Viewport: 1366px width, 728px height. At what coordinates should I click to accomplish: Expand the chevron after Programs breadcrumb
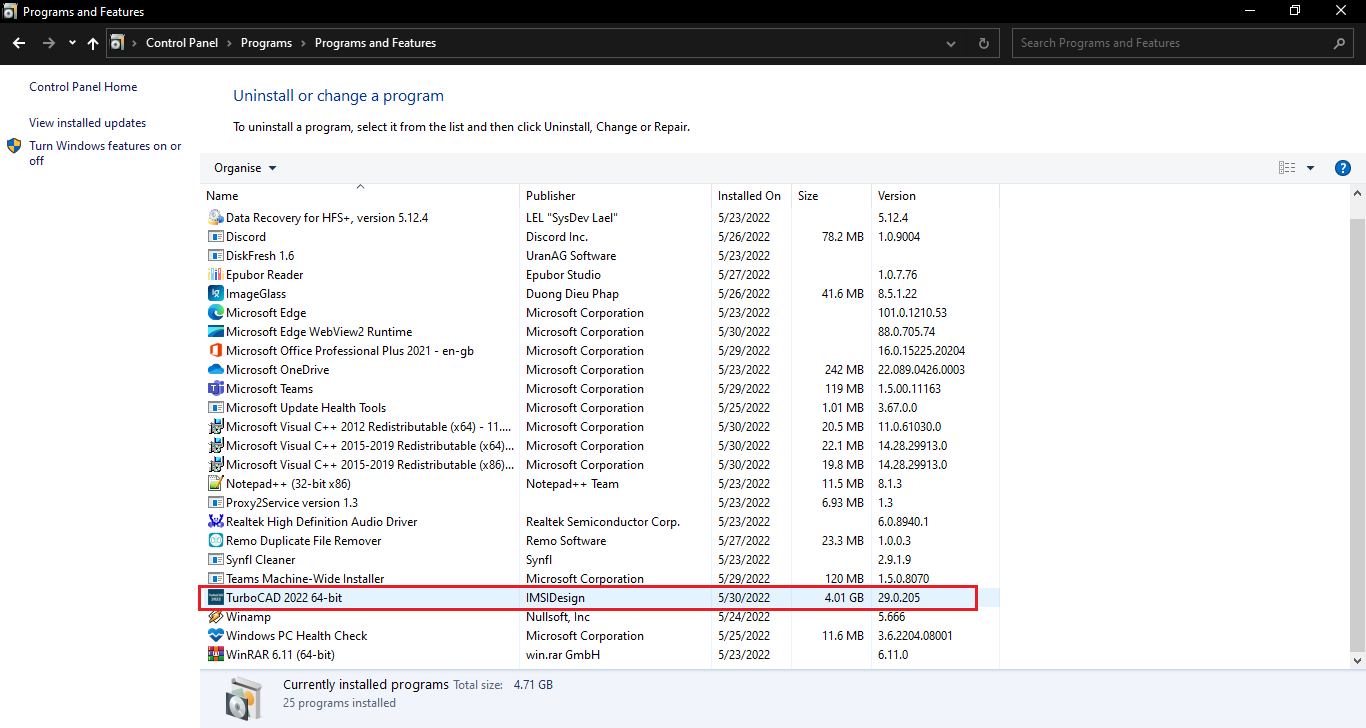303,43
